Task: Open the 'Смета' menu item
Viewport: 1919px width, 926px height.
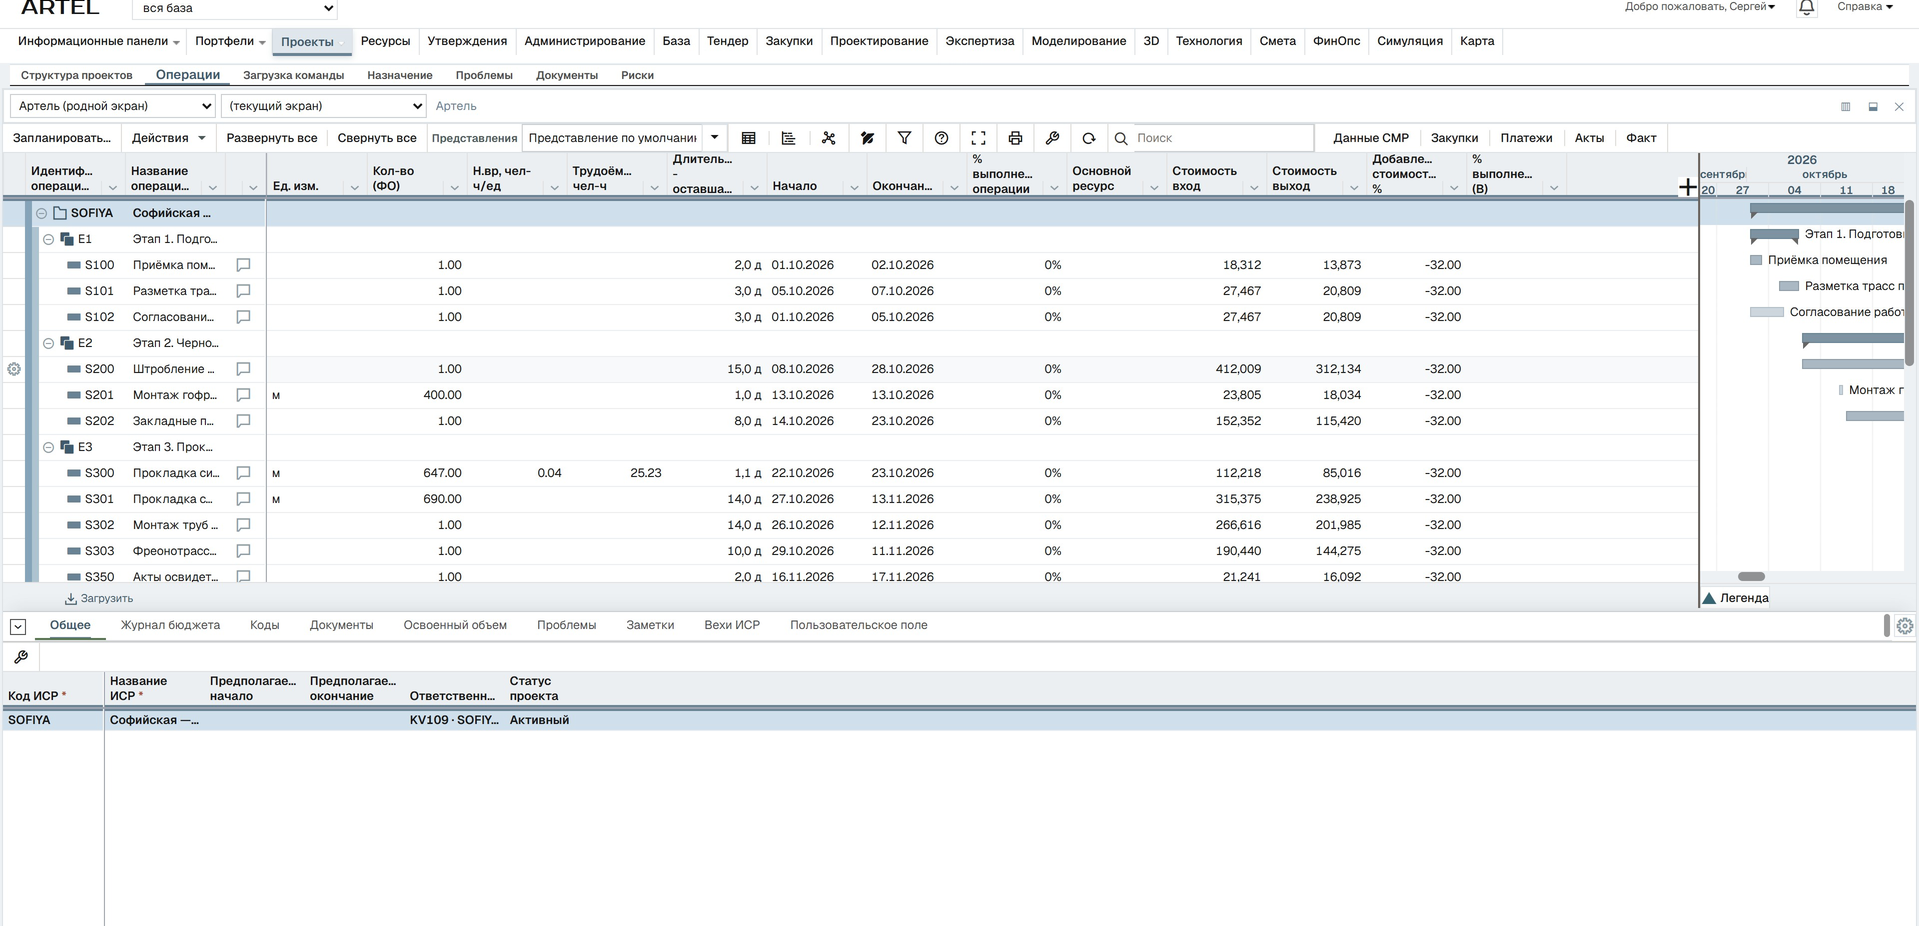Action: coord(1277,41)
